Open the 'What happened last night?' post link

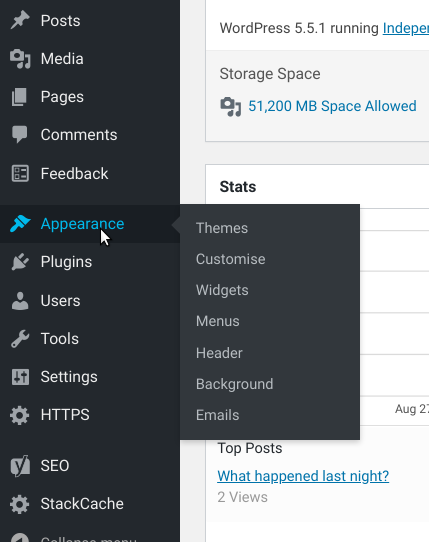[303, 476]
